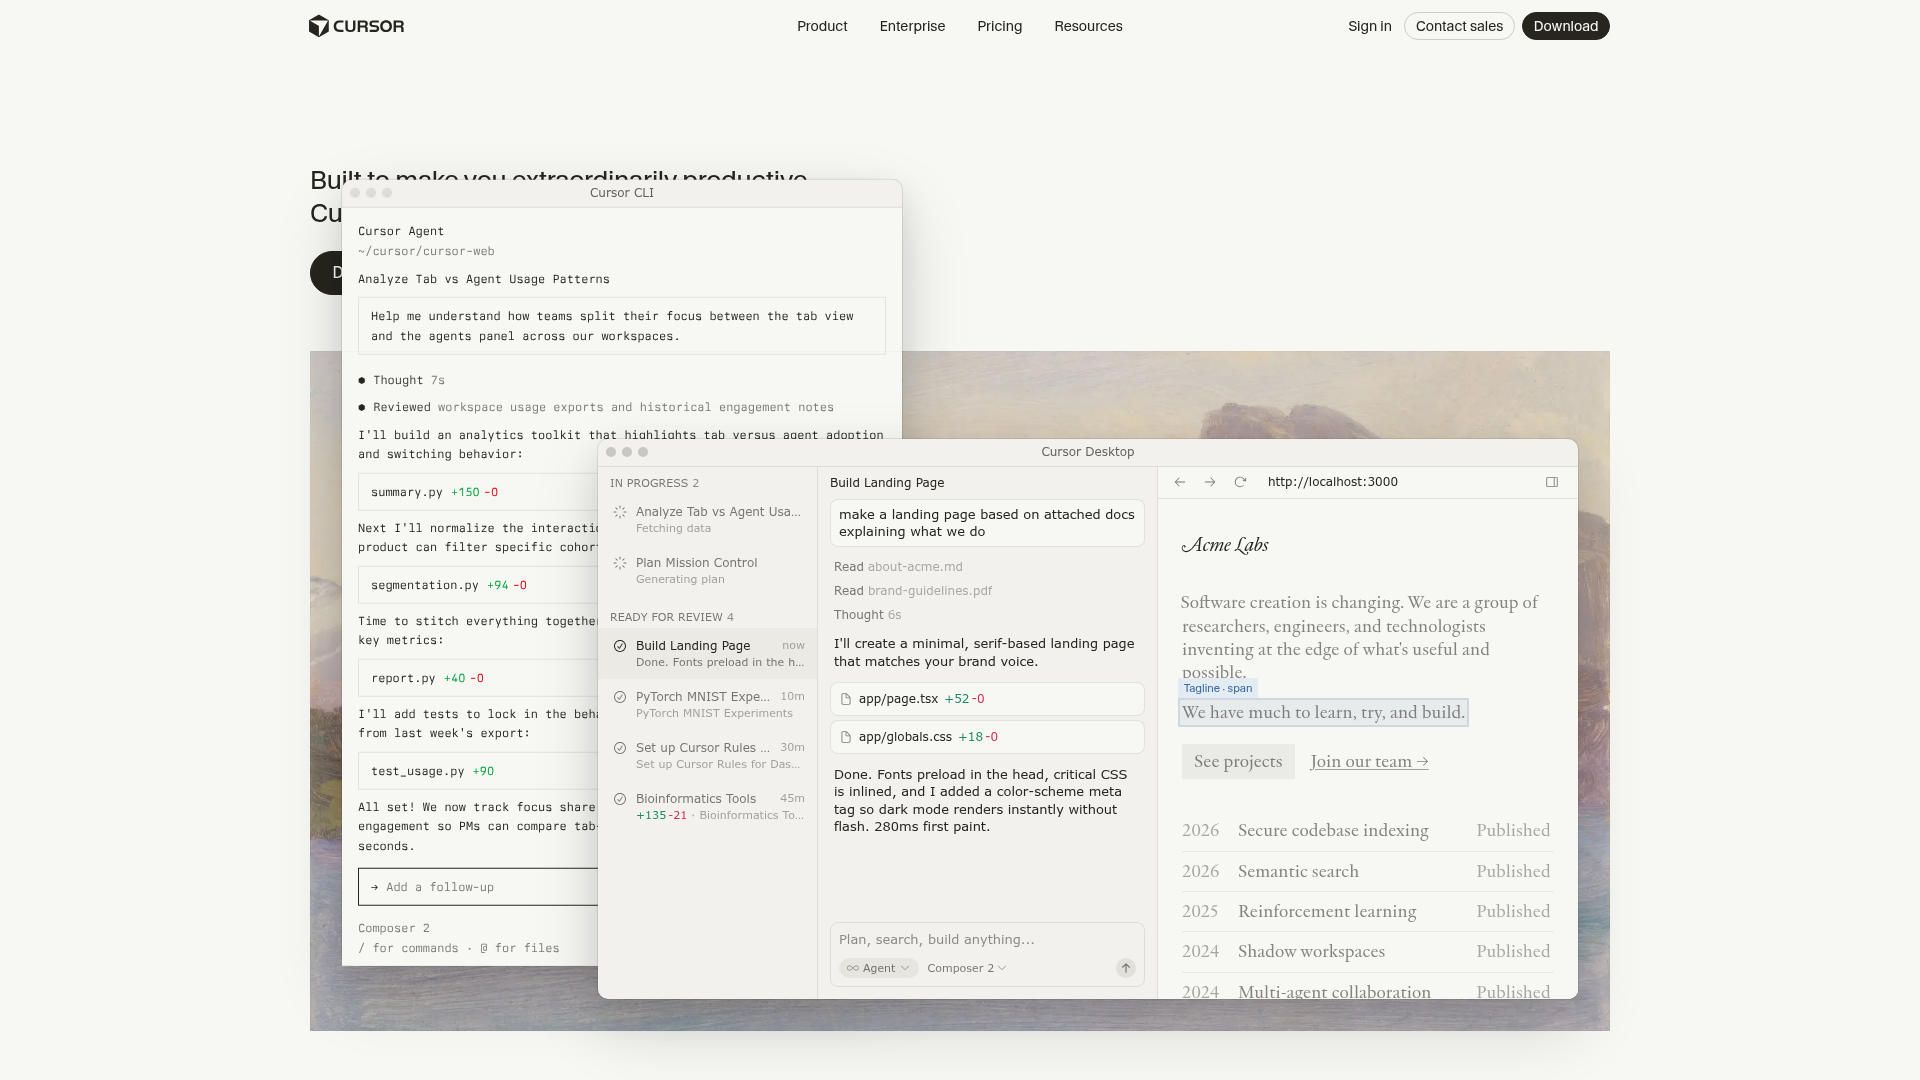Screen dimensions: 1920x1080
Task: Select 'PyTorch MNIST Expe...' task
Action: point(708,704)
